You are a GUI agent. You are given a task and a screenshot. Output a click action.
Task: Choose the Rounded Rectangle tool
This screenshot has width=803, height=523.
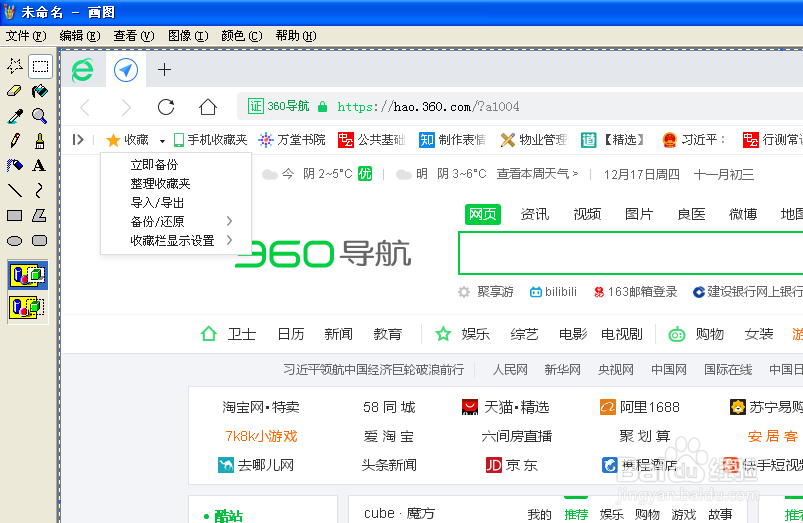39,241
